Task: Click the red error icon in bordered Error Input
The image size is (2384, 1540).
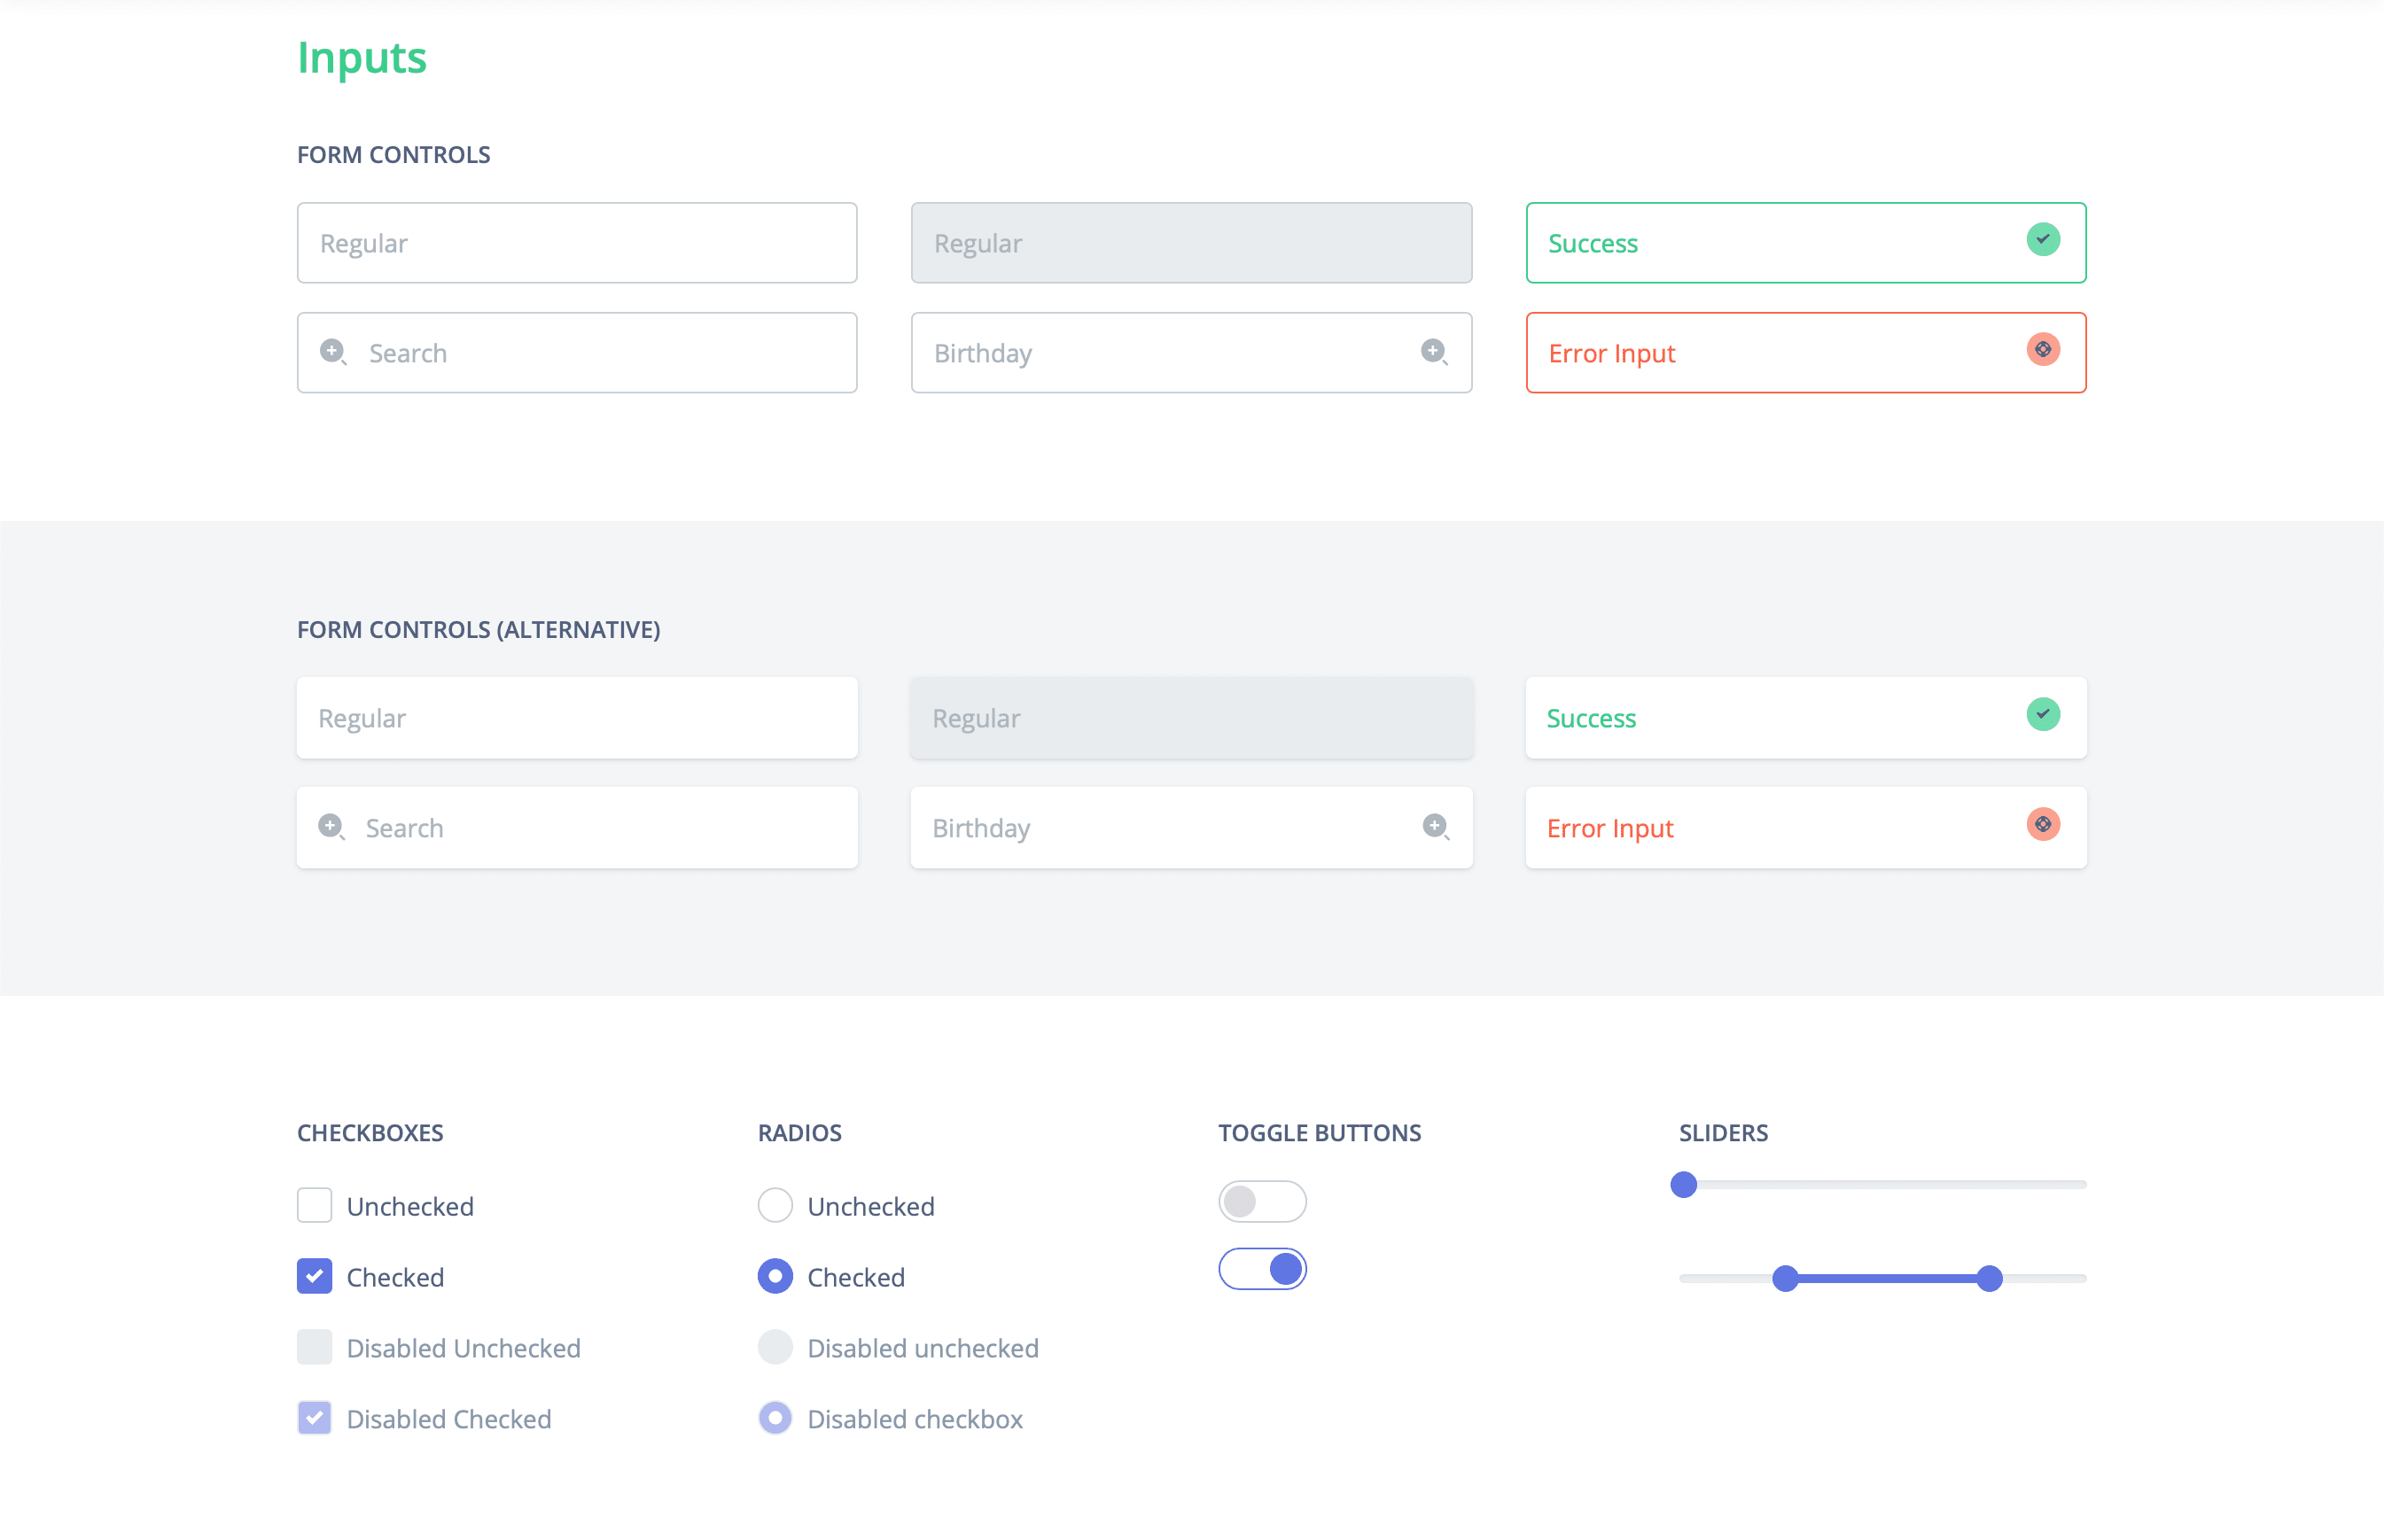Action: click(x=2042, y=350)
